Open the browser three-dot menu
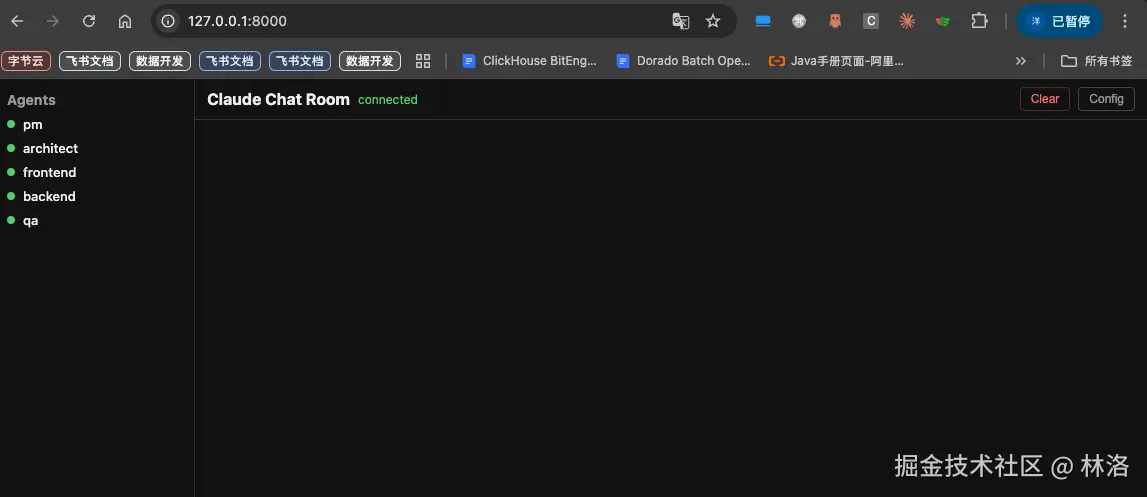This screenshot has width=1147, height=497. pos(1125,21)
